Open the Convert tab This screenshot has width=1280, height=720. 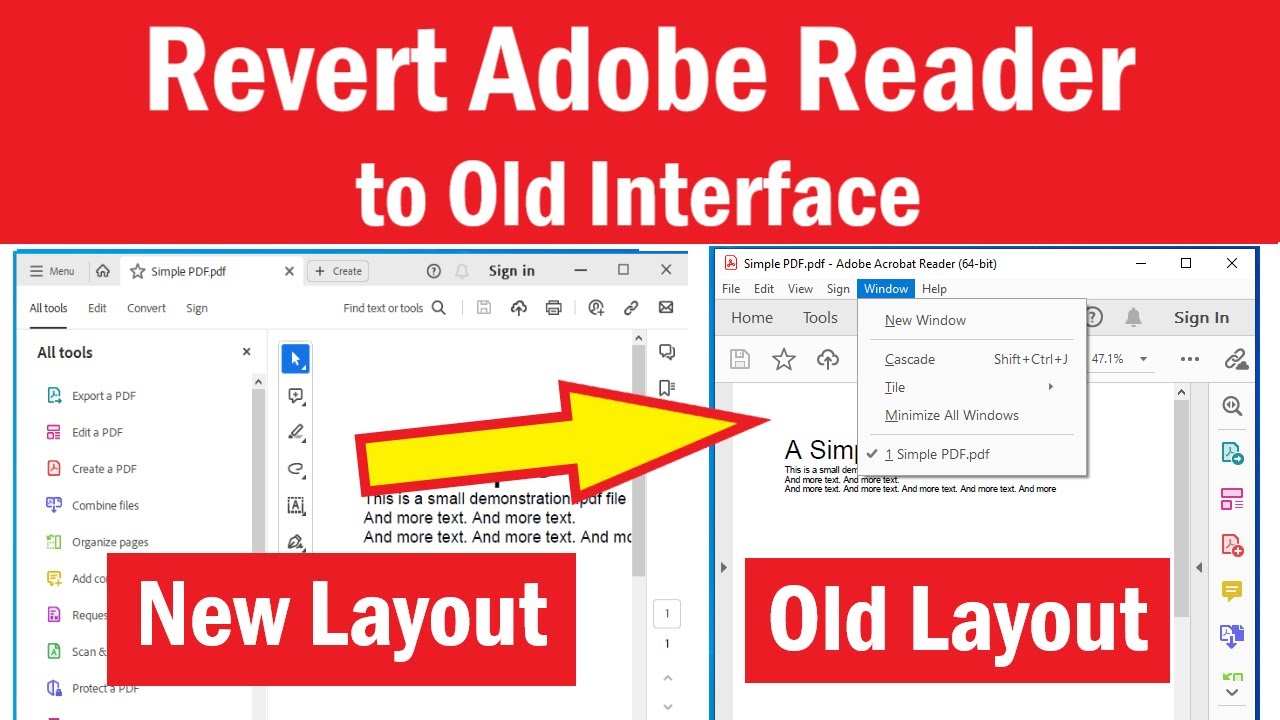pyautogui.click(x=146, y=308)
